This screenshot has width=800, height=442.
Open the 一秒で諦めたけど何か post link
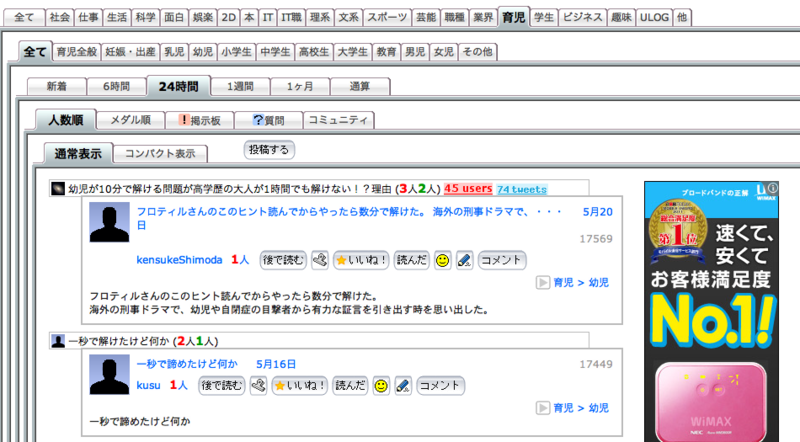point(187,364)
